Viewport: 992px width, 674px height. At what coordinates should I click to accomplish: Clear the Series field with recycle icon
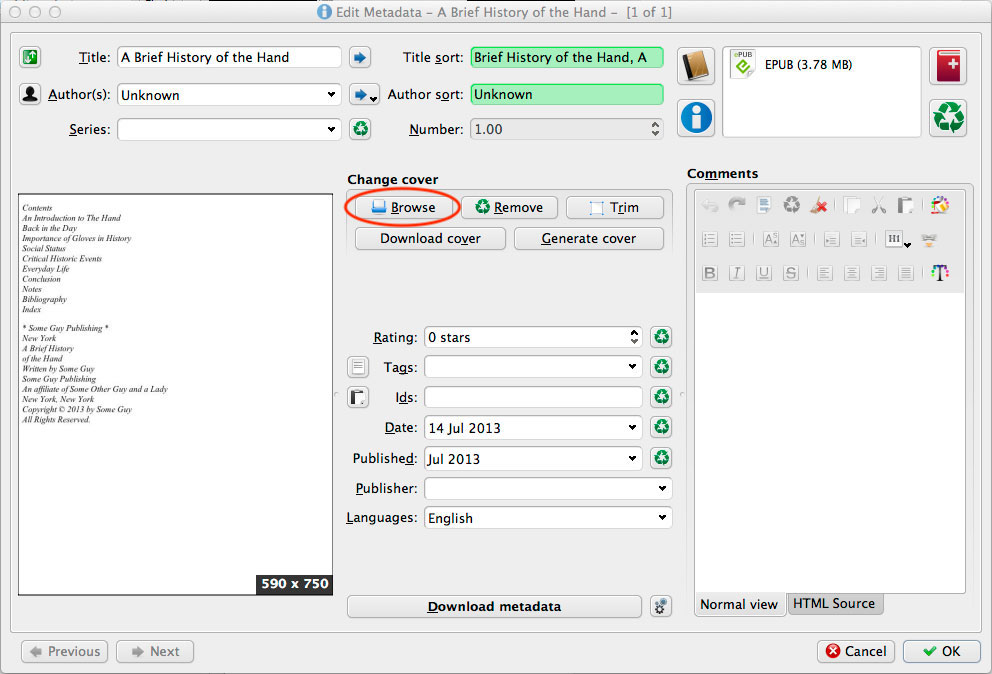pos(359,129)
